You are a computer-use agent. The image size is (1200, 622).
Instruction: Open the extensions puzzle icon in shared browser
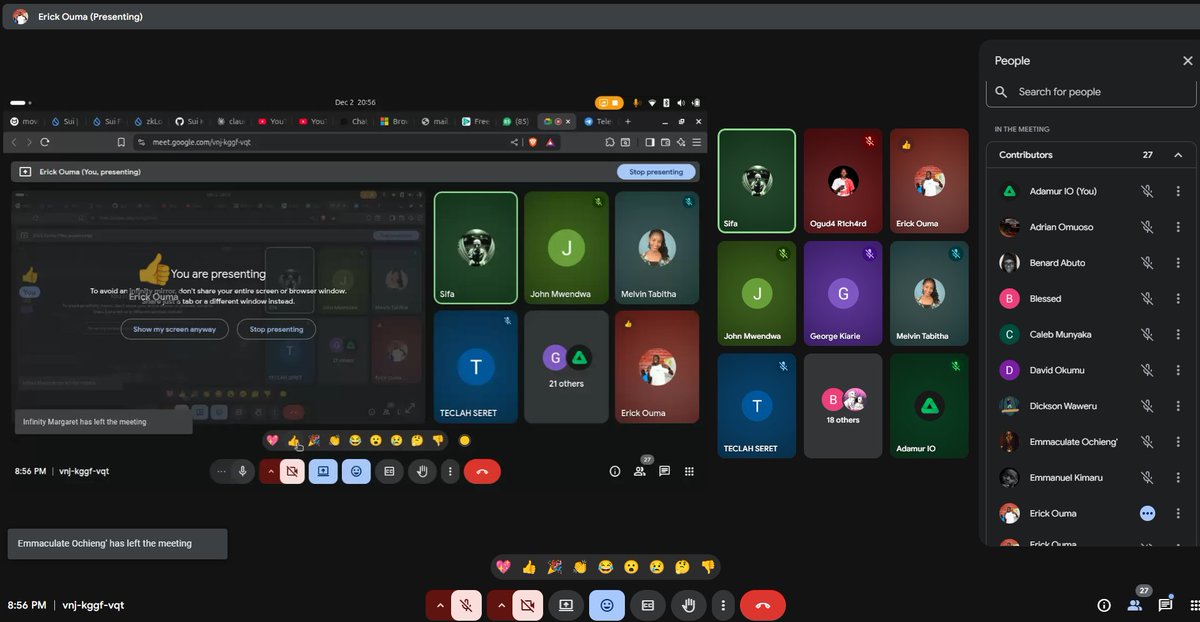610,142
